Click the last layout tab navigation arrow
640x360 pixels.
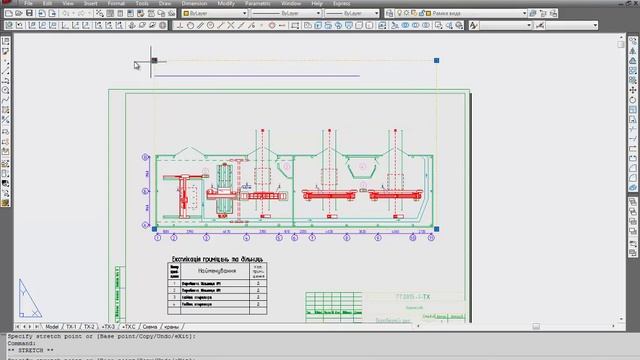click(36, 327)
